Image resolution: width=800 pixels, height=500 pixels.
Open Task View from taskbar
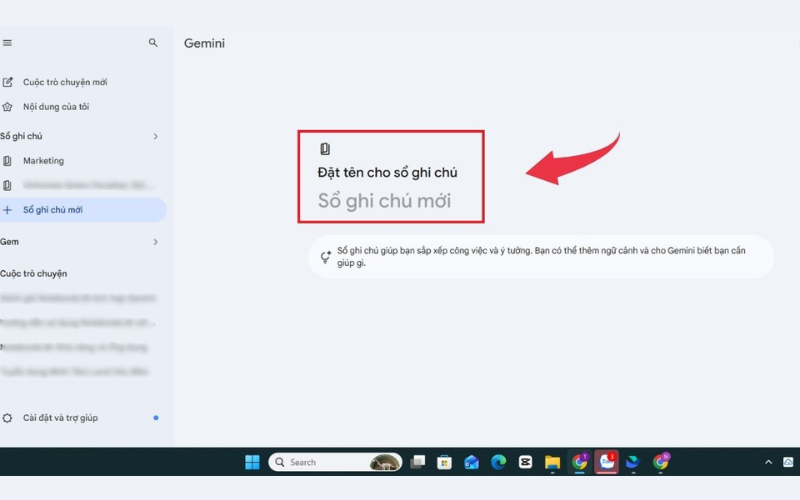tap(418, 462)
